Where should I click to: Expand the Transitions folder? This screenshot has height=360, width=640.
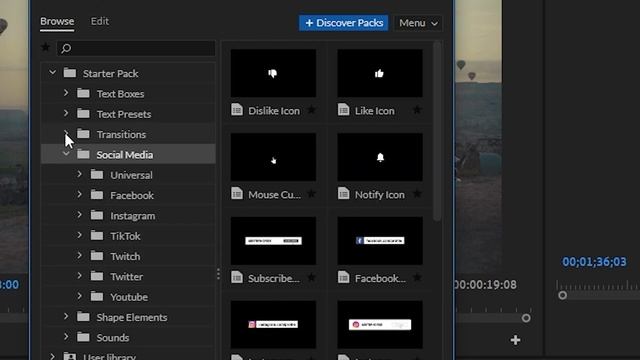pyautogui.click(x=66, y=133)
